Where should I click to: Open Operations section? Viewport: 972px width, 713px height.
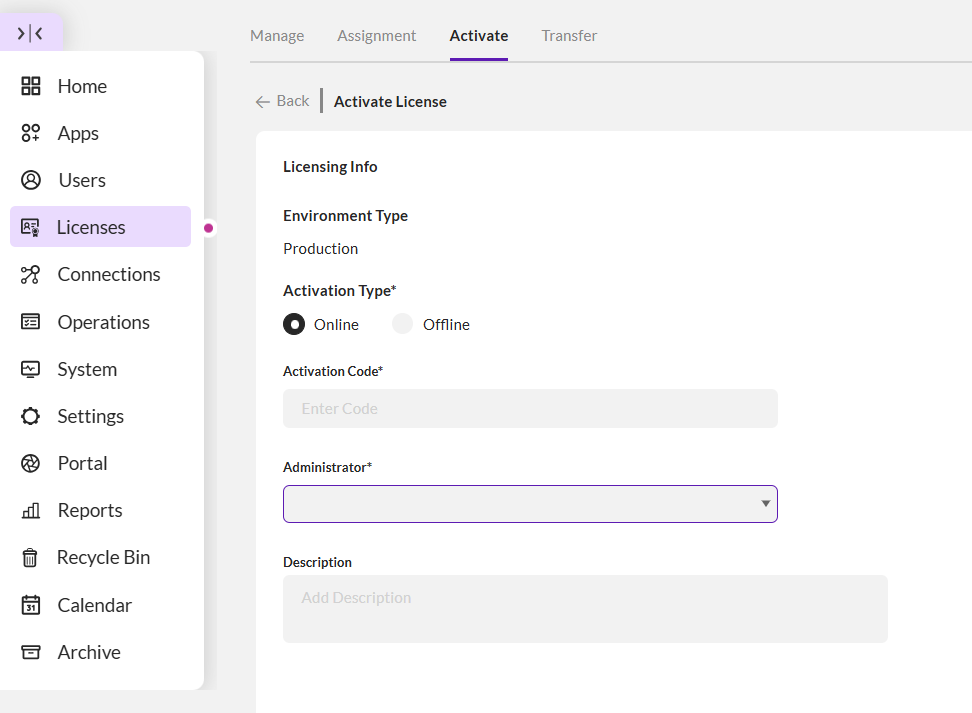[x=100, y=322]
